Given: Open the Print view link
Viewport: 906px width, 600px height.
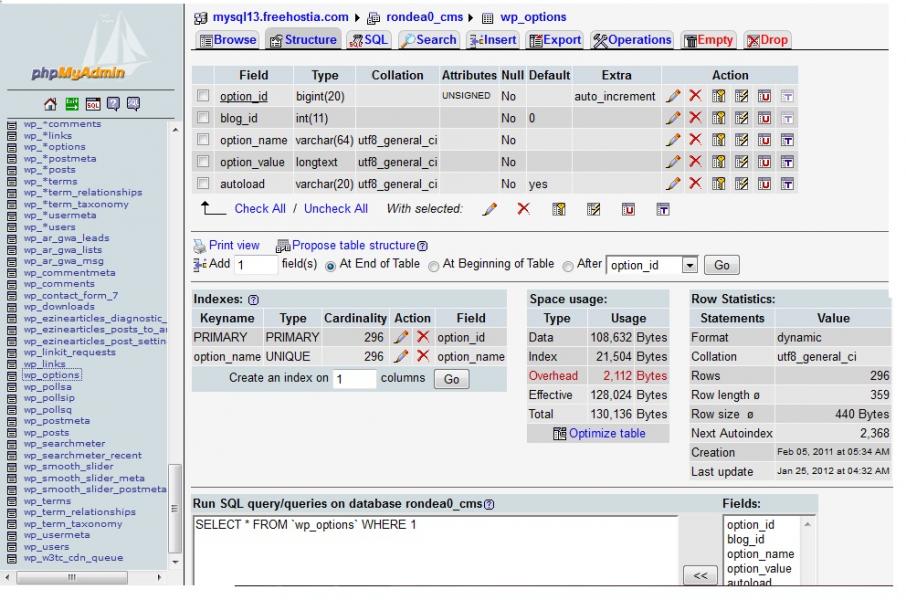Looking at the screenshot, I should coord(234,245).
